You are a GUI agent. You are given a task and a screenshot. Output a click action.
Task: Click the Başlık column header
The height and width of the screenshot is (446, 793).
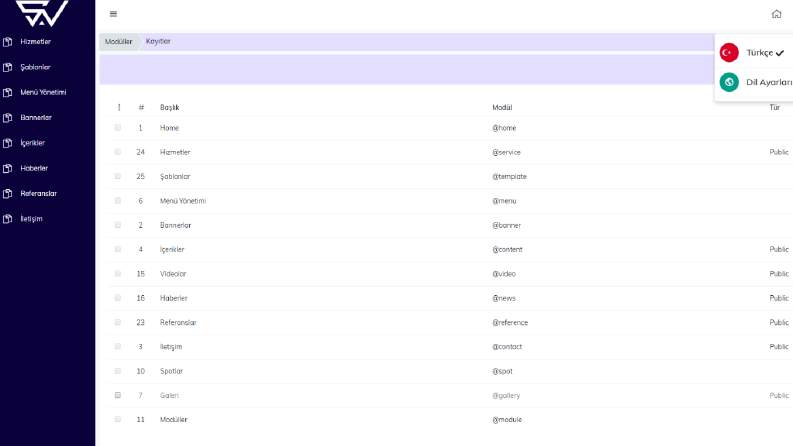(x=169, y=108)
